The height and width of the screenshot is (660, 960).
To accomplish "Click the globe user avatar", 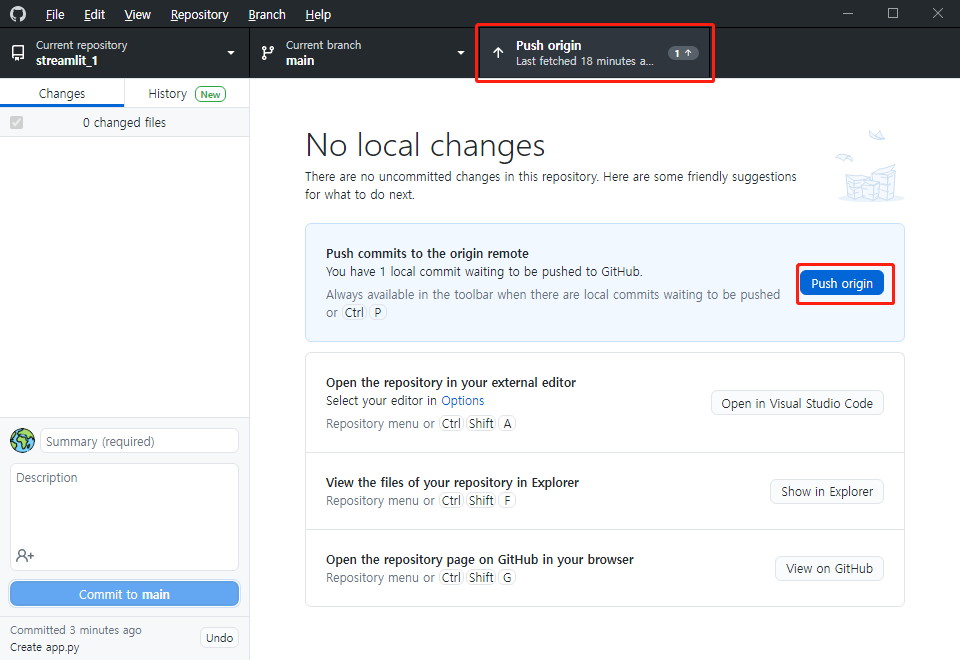I will pos(23,441).
